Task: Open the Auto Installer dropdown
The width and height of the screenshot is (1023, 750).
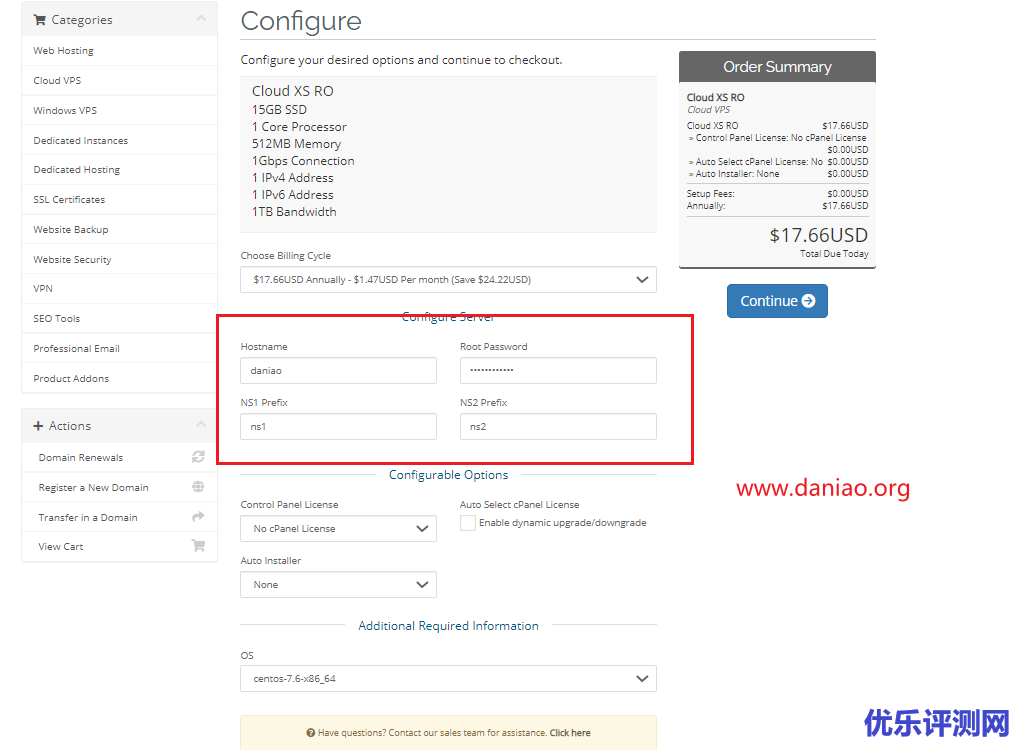Action: [338, 585]
